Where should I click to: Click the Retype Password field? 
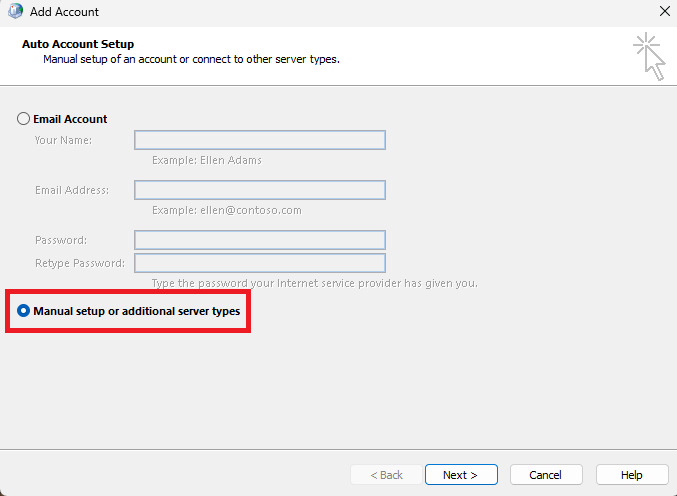[260, 263]
